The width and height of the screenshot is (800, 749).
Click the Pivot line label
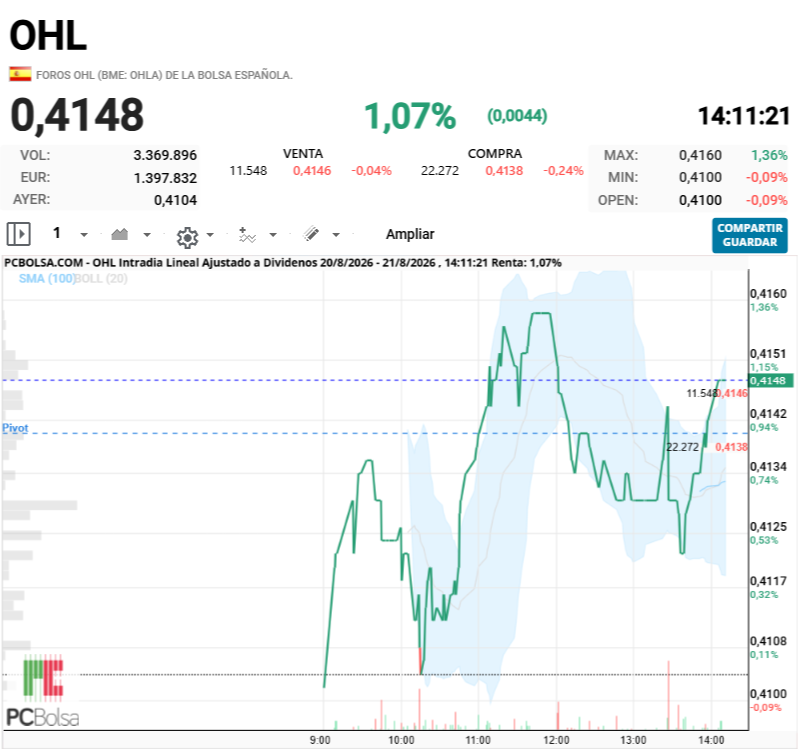(15, 428)
